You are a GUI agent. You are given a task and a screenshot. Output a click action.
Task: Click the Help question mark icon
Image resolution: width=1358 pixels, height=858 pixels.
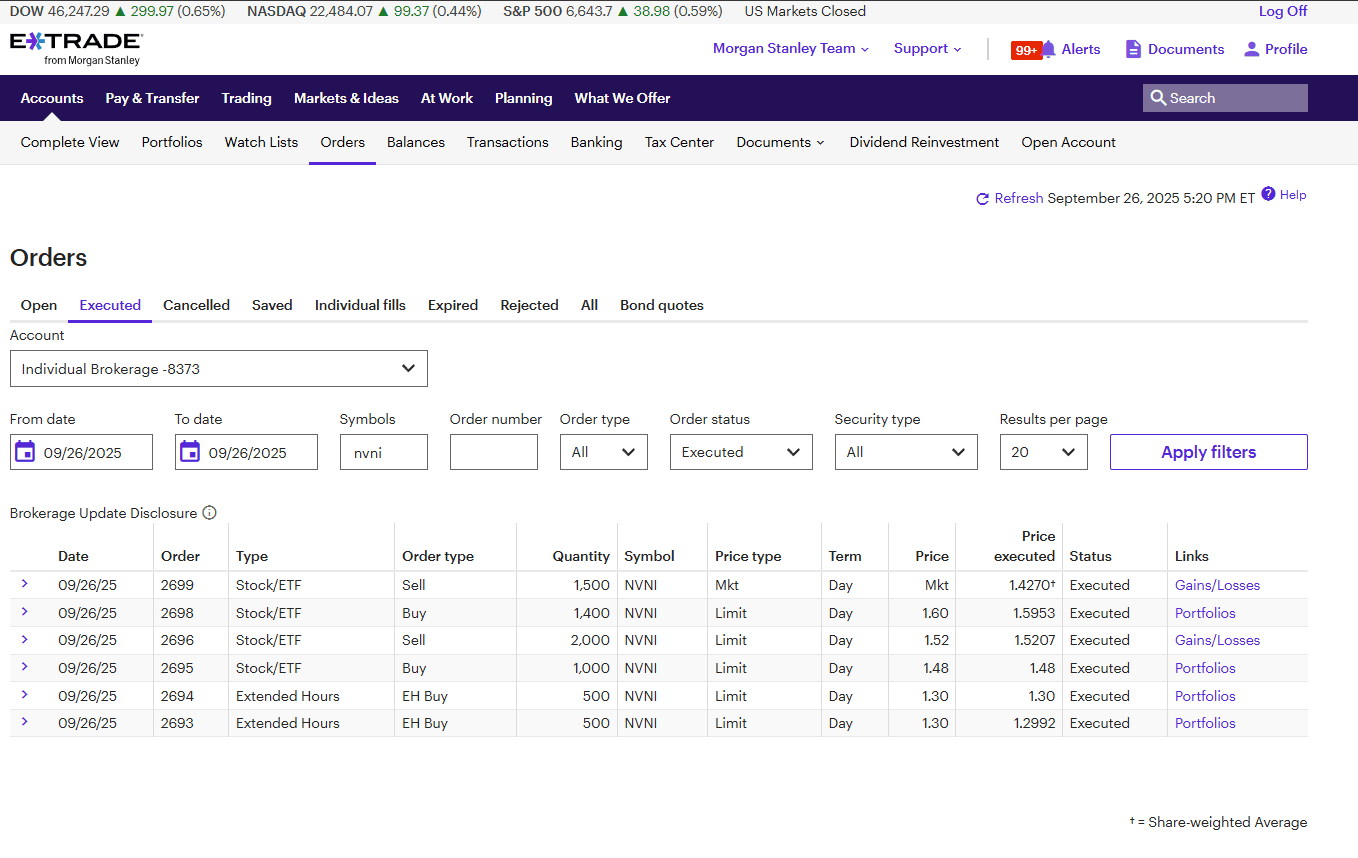1268,194
